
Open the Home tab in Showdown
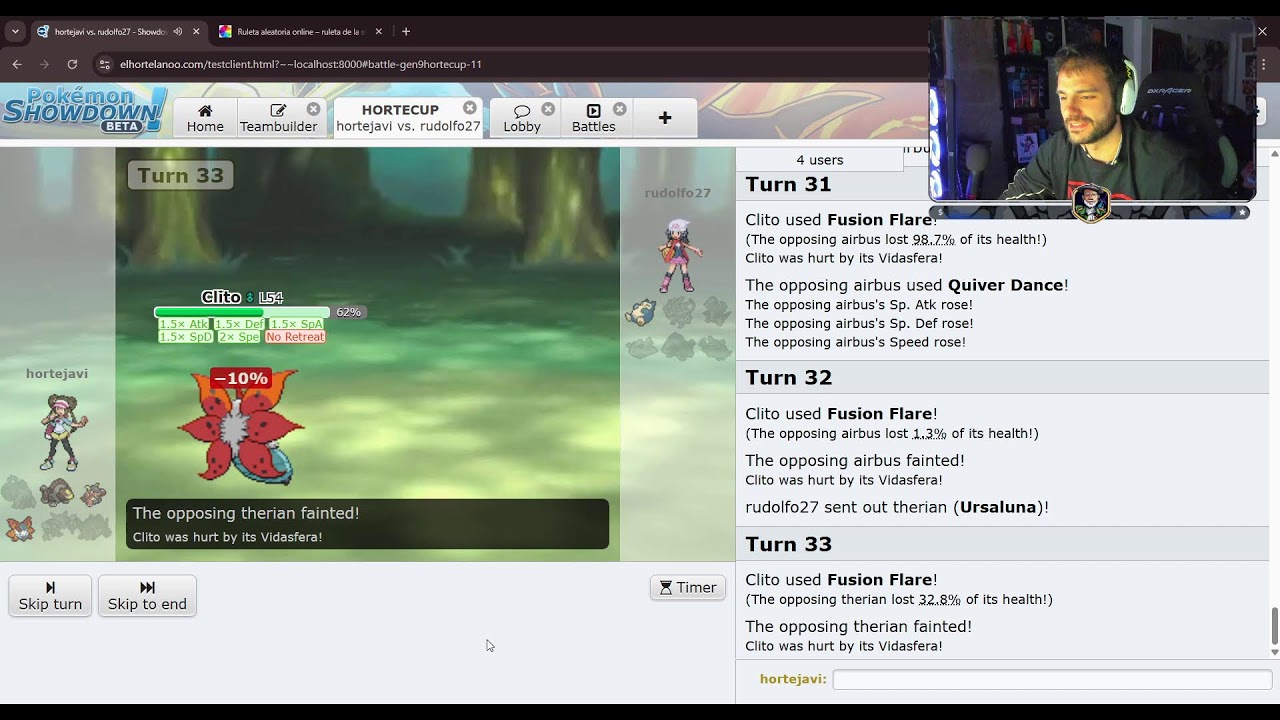coord(205,118)
